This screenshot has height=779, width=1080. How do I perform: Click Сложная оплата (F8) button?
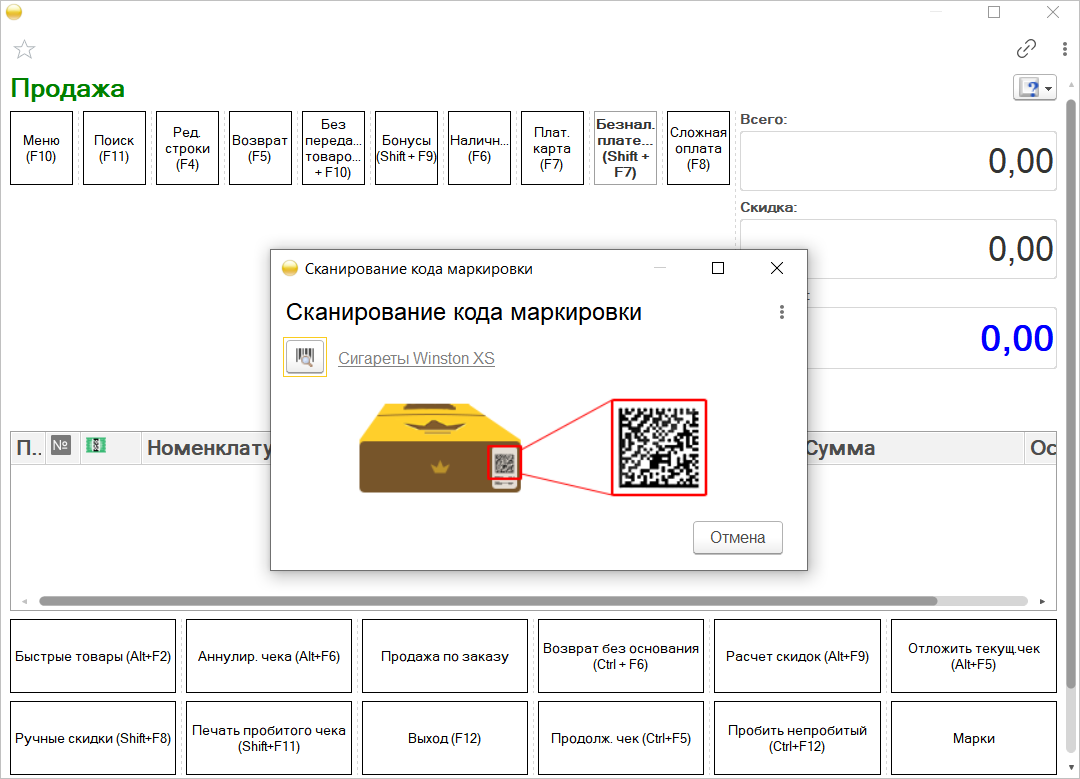(698, 148)
